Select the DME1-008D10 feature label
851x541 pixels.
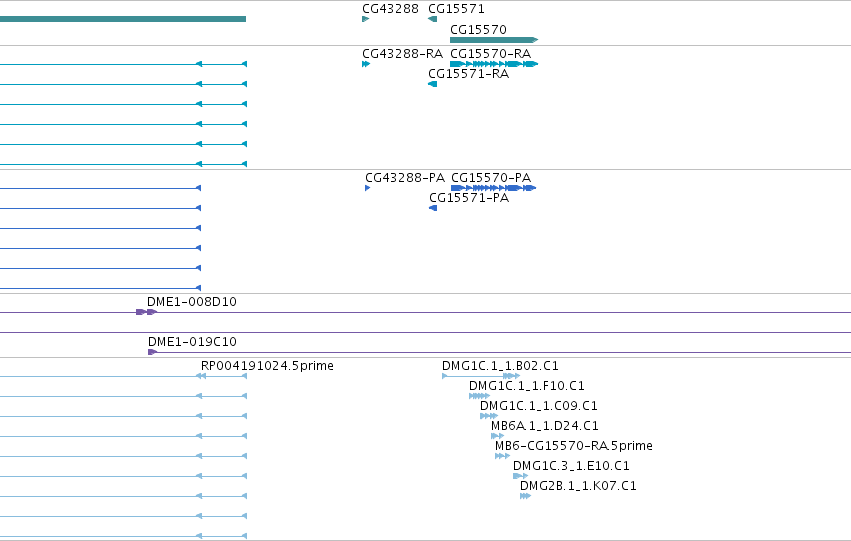[192, 302]
